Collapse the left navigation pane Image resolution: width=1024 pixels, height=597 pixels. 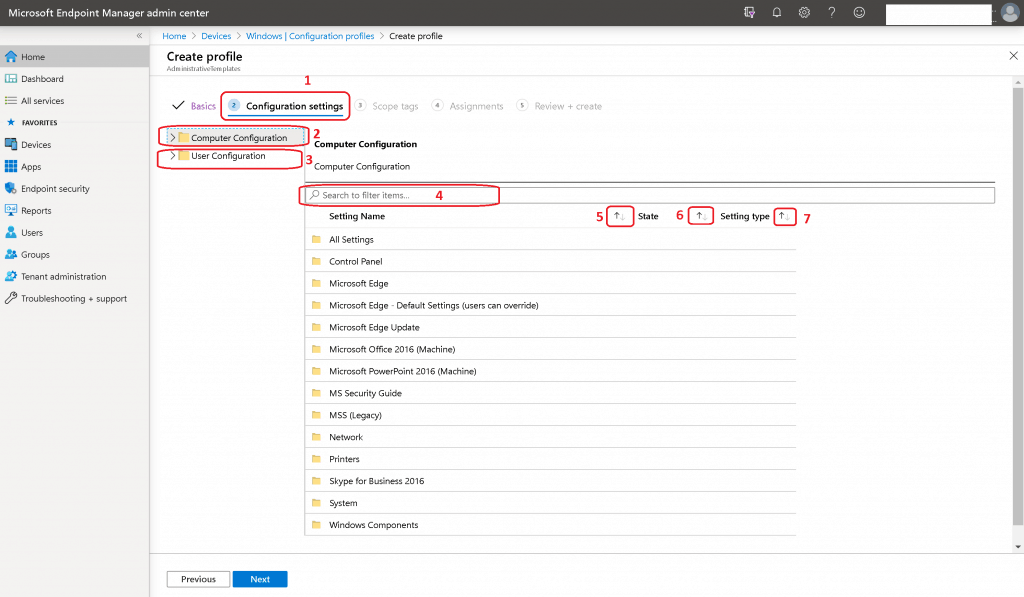pos(139,34)
